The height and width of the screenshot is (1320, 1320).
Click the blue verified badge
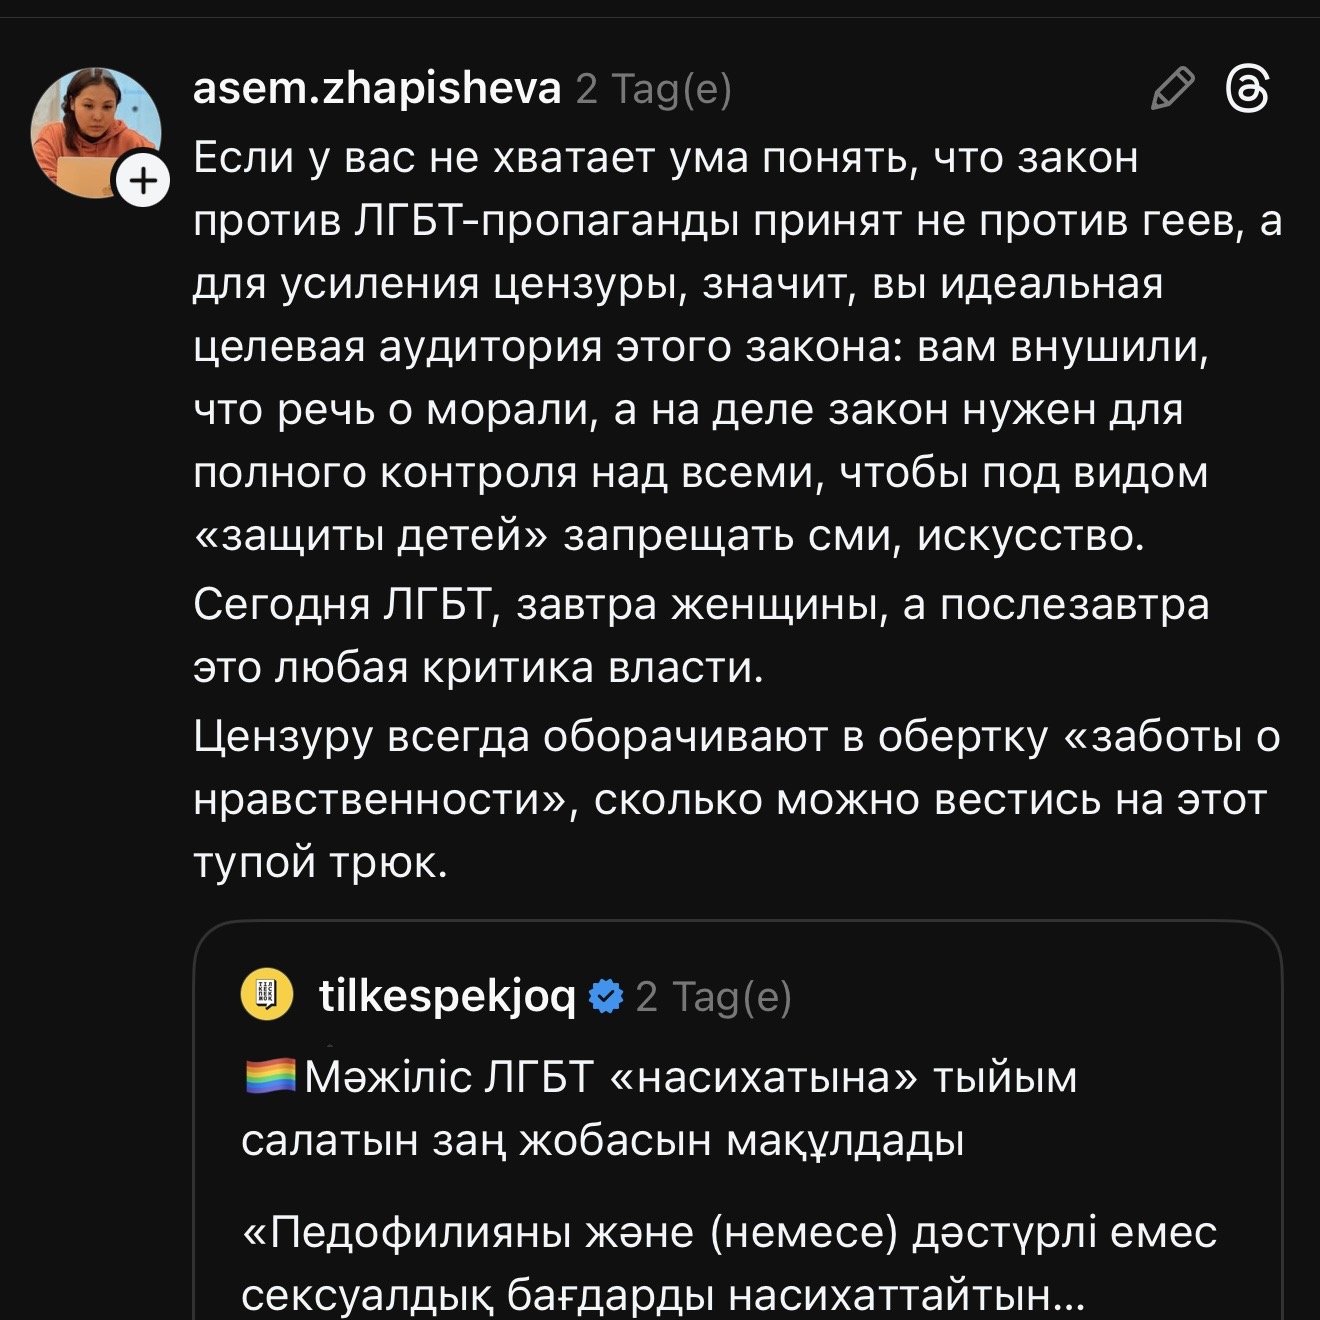[x=606, y=996]
